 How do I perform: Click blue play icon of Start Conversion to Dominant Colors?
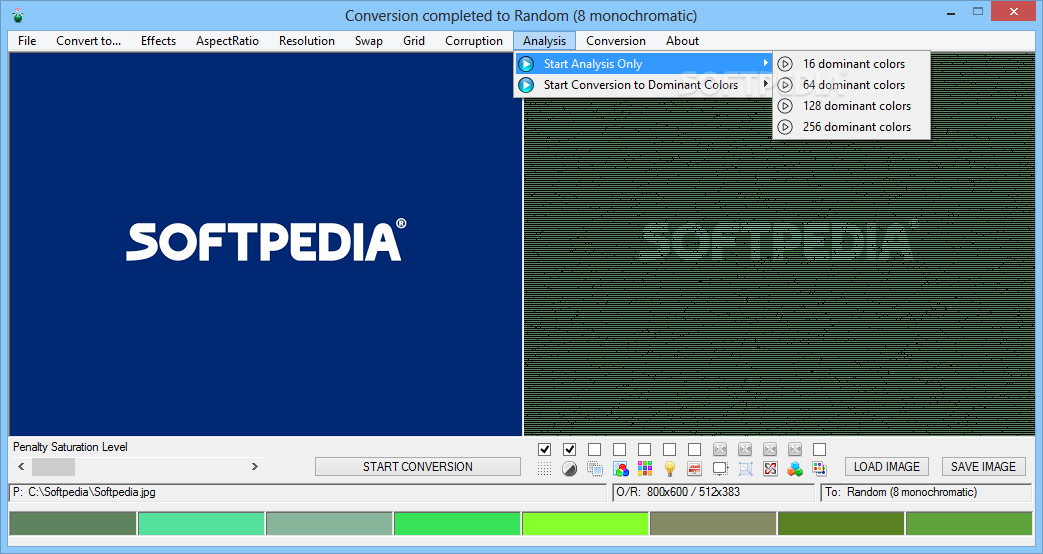click(526, 84)
